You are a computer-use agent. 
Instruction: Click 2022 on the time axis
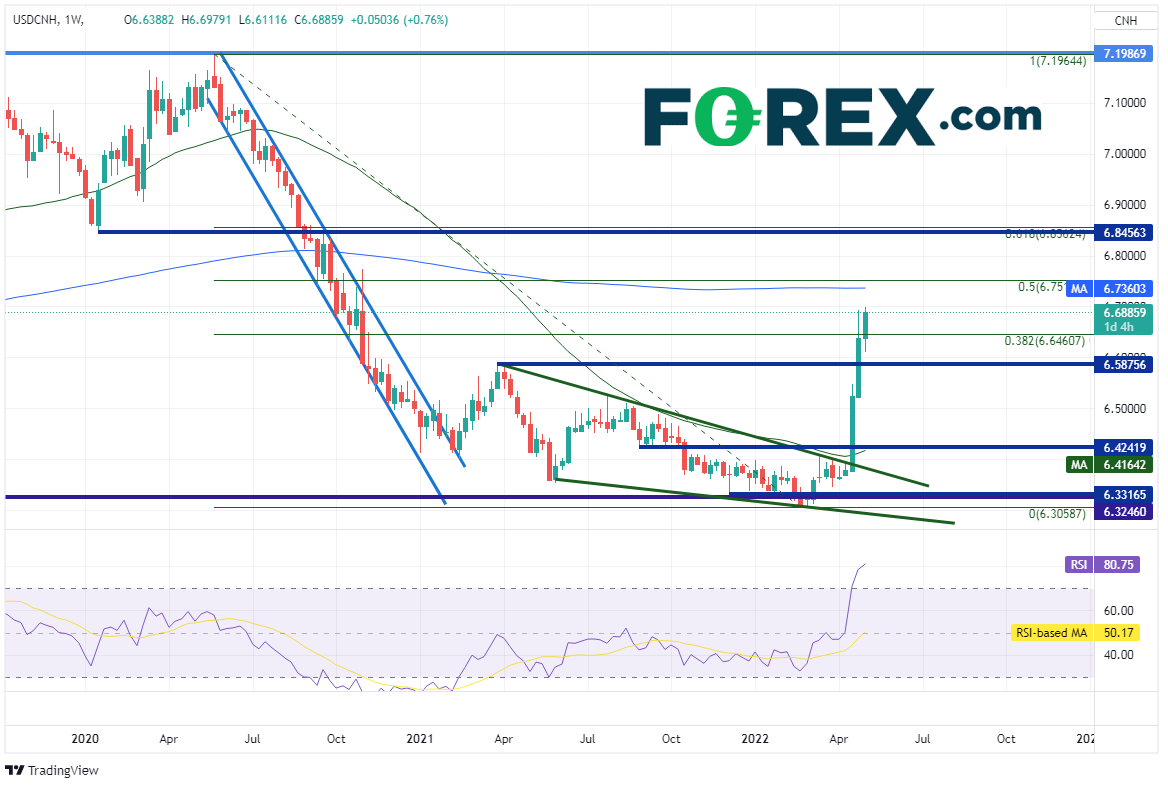tap(753, 738)
